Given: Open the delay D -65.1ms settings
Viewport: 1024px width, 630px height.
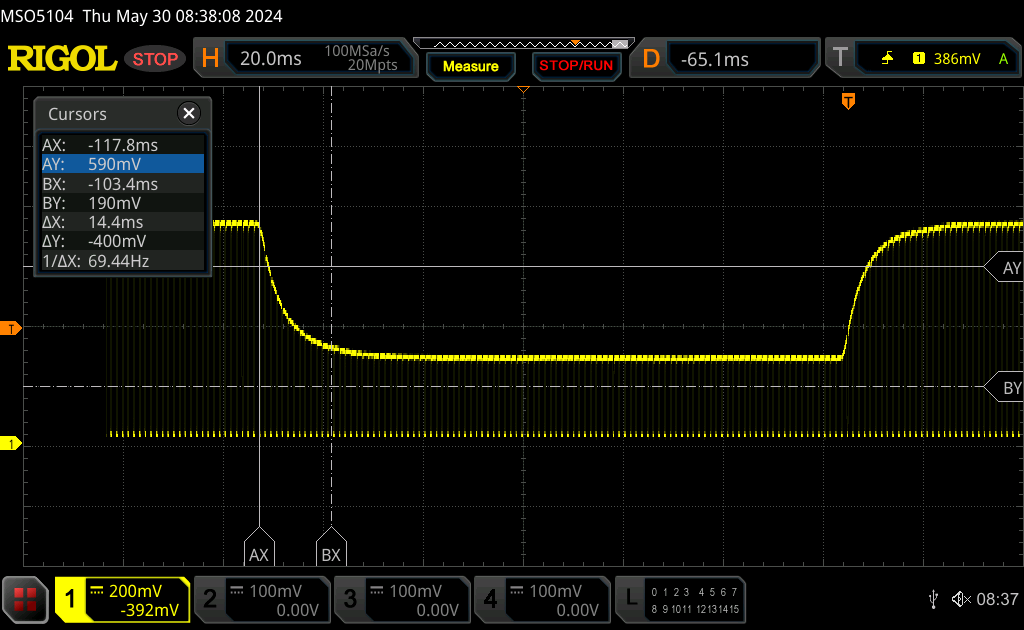Looking at the screenshot, I should (x=728, y=59).
